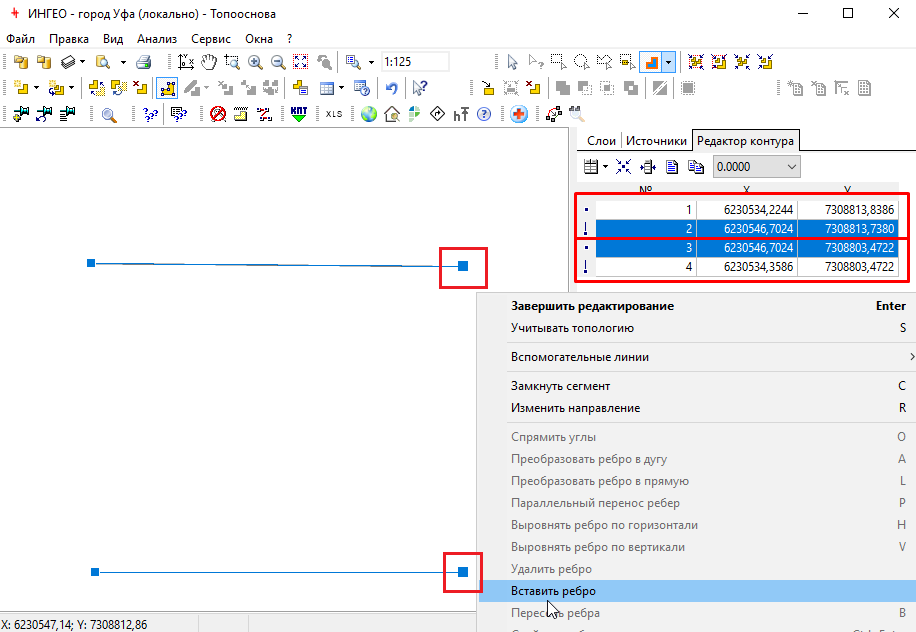Screen dimensions: 916x632
Task: Open the new object yellow shape dropdown arrow
Action: pos(36,88)
